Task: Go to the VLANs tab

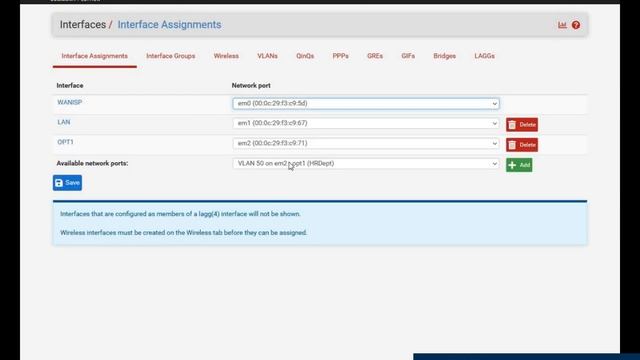Action: tap(267, 56)
